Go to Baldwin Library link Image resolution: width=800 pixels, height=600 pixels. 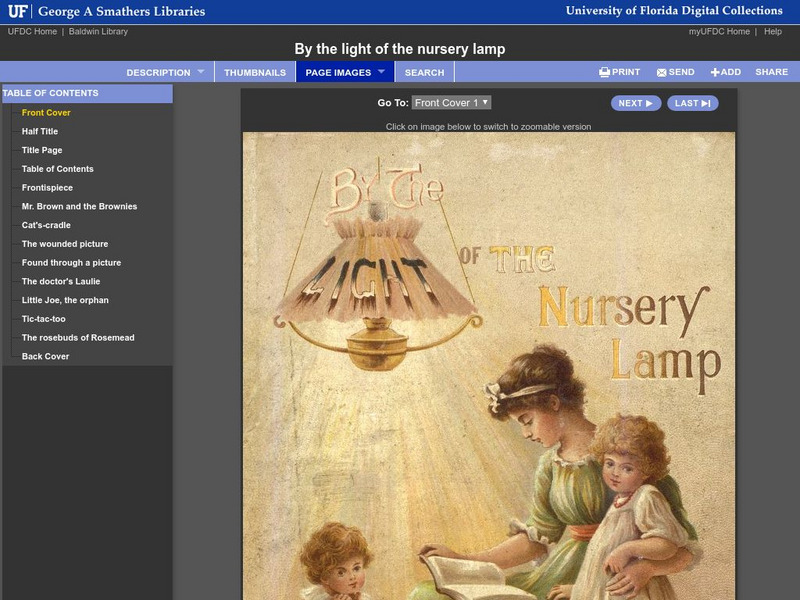point(98,32)
